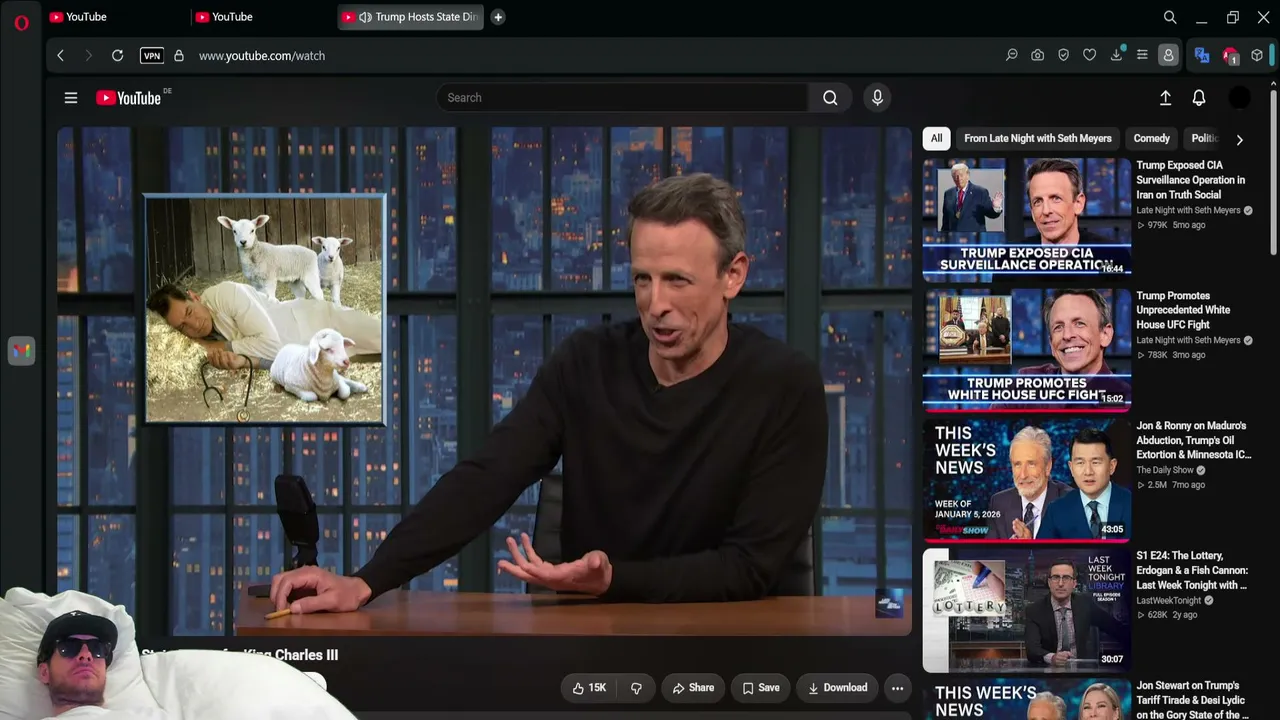Show site security lock info
The width and height of the screenshot is (1280, 720).
coord(179,56)
